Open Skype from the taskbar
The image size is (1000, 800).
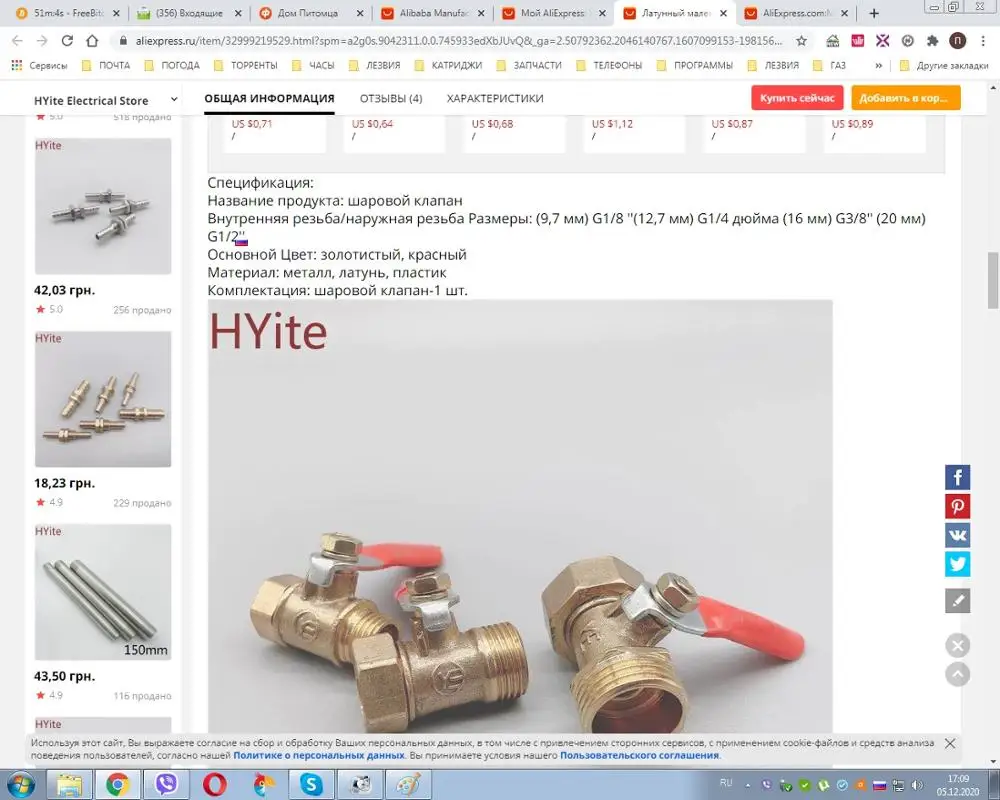tap(311, 784)
